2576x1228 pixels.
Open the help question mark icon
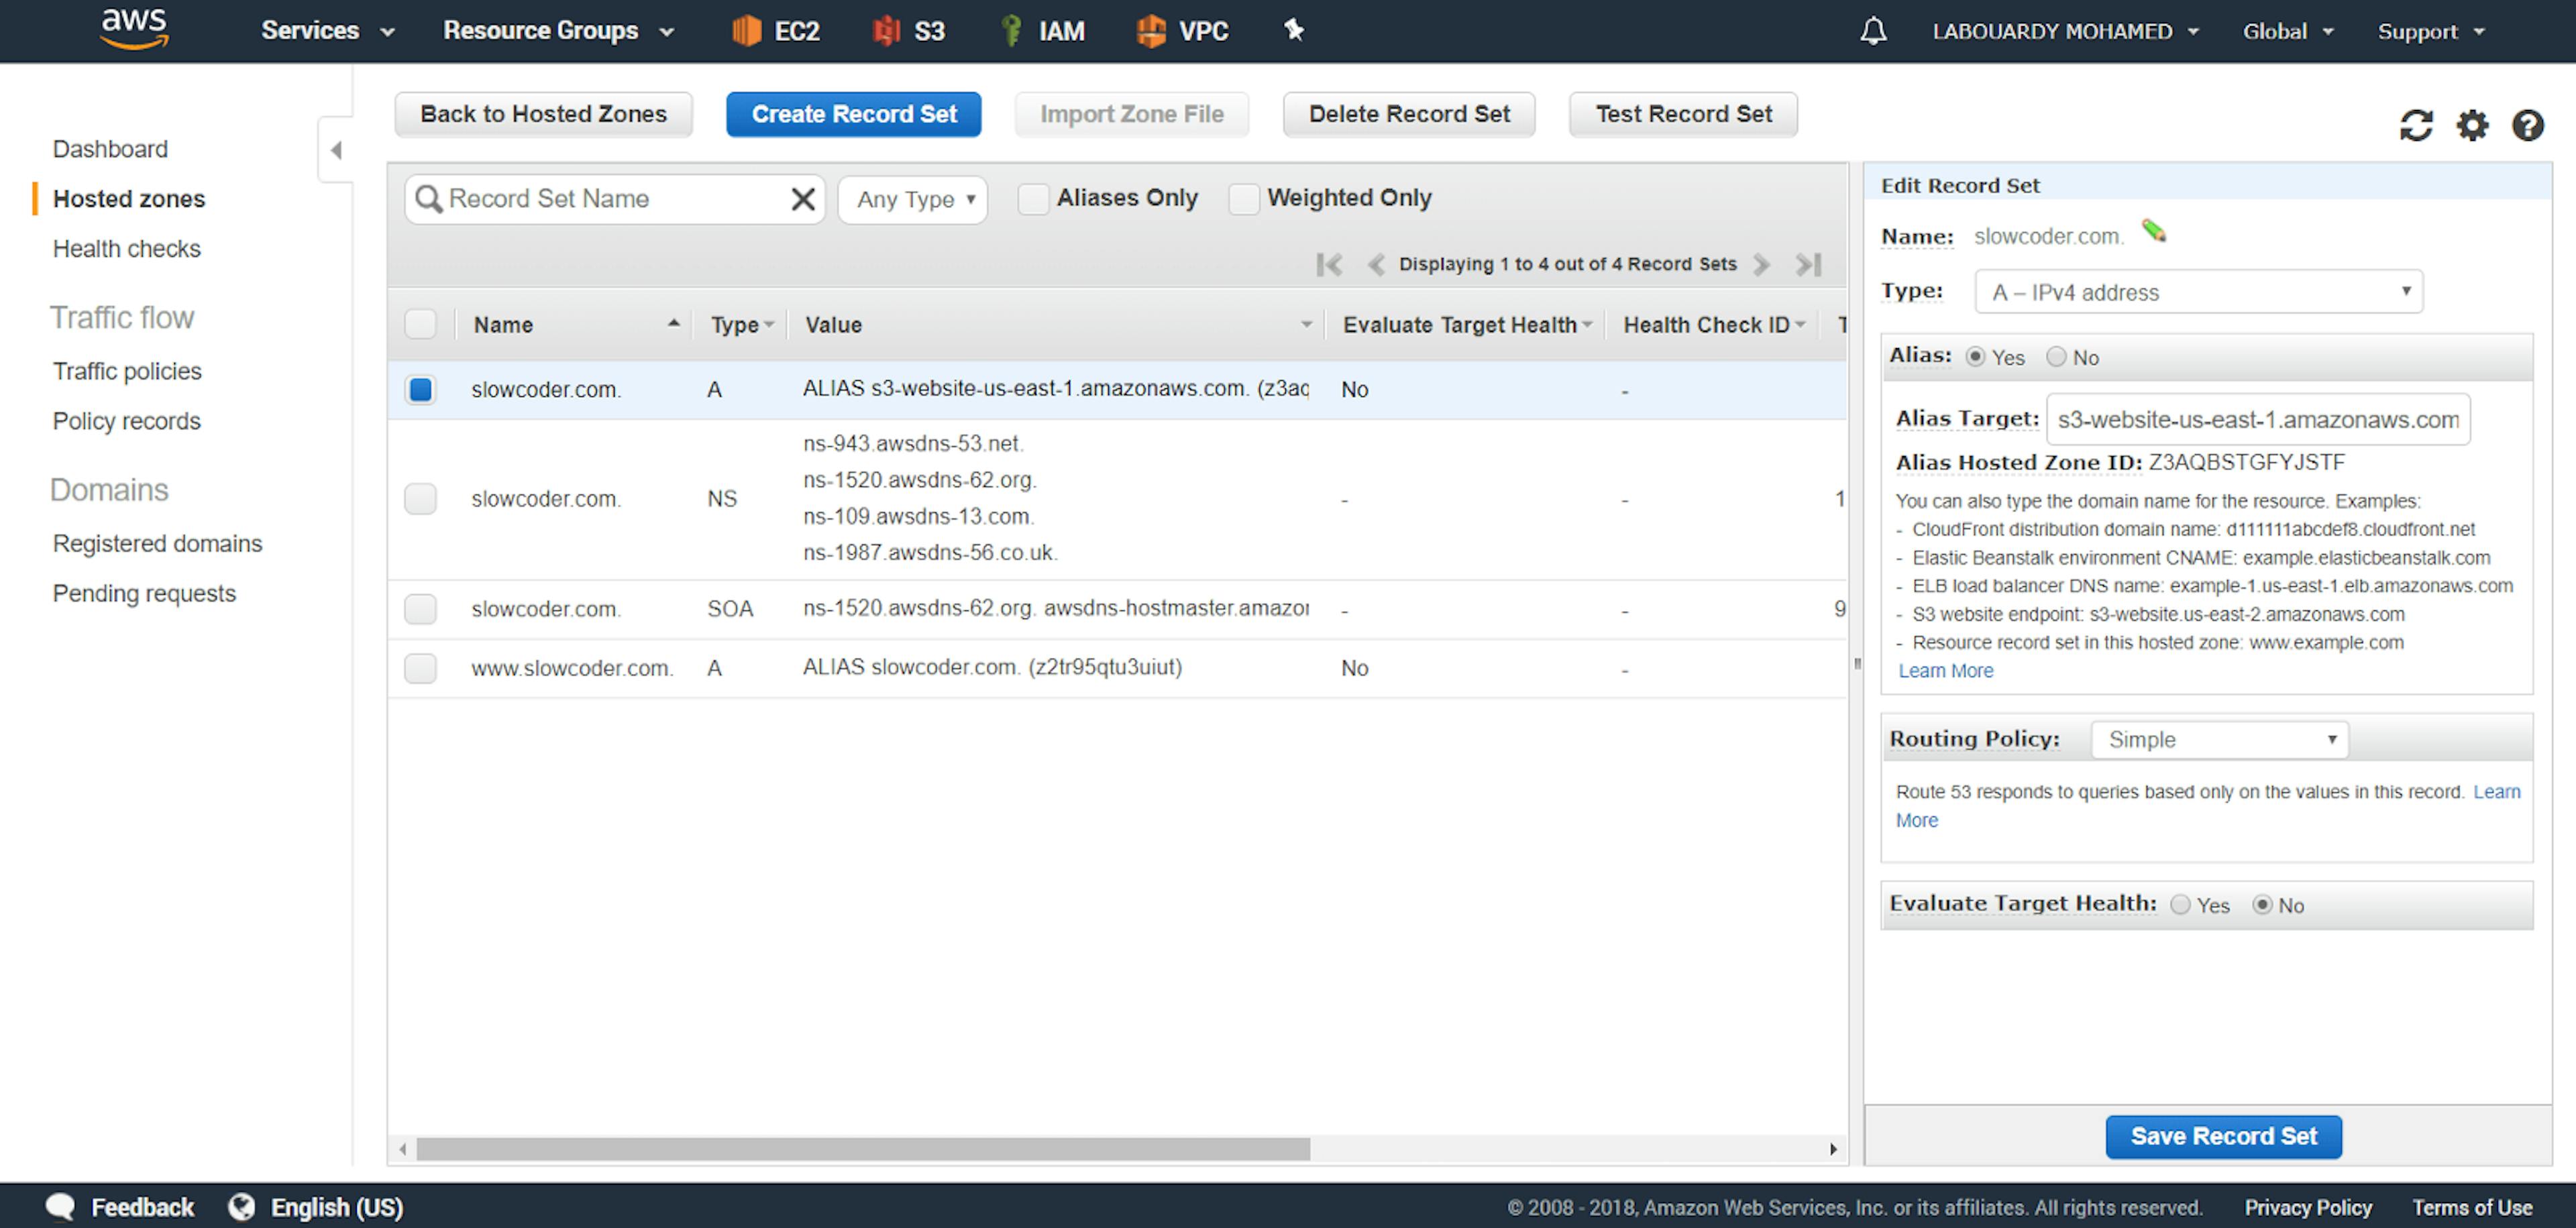tap(2527, 126)
